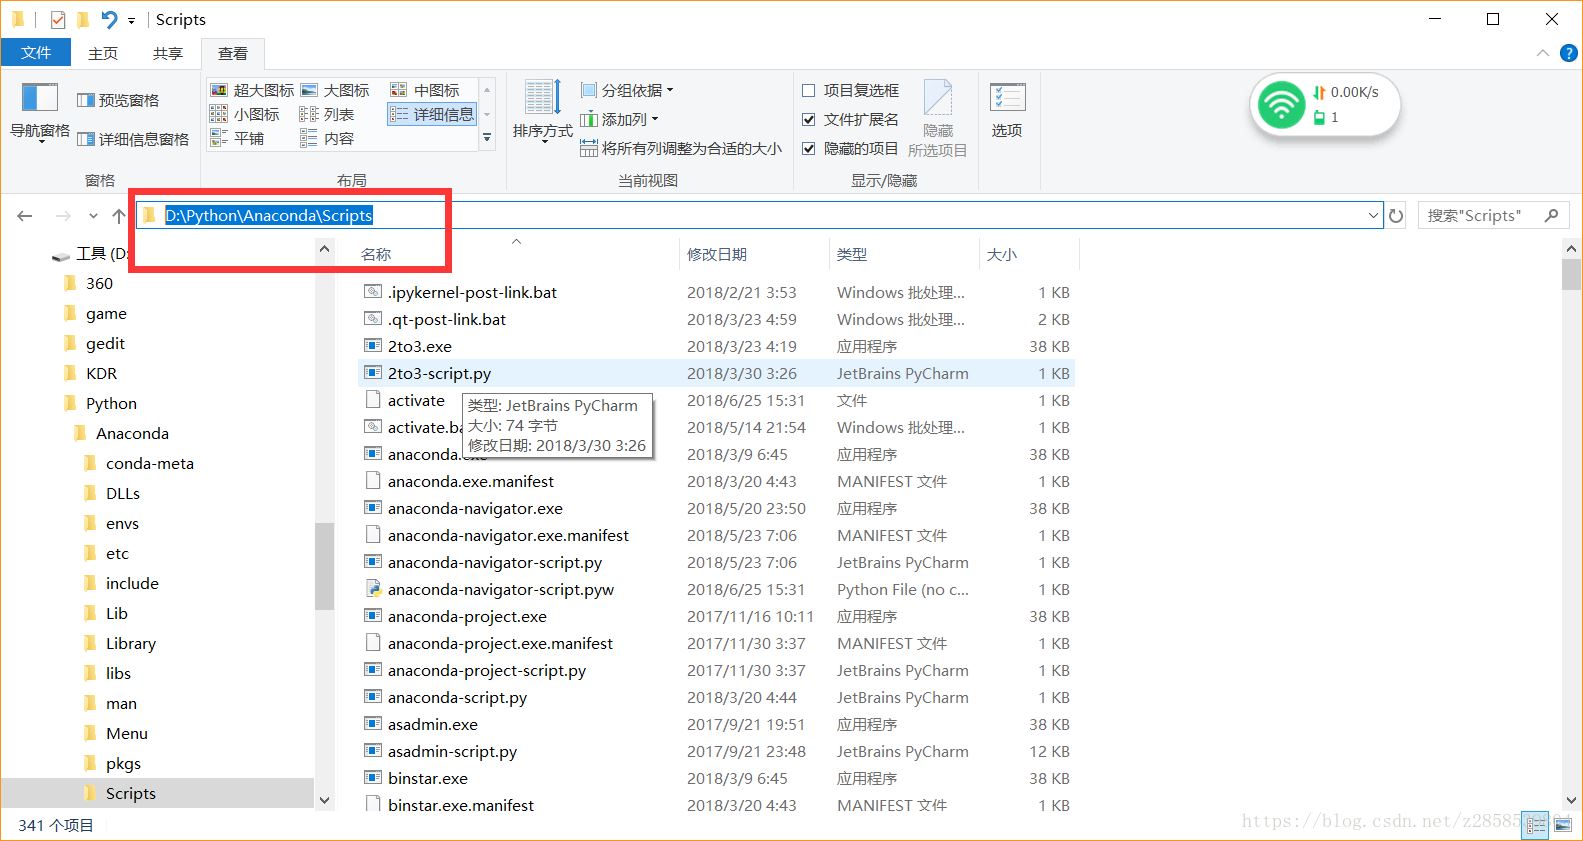Screen dimensions: 1583x841
Task: Expand the address bar history dropdown
Action: click(x=1373, y=216)
